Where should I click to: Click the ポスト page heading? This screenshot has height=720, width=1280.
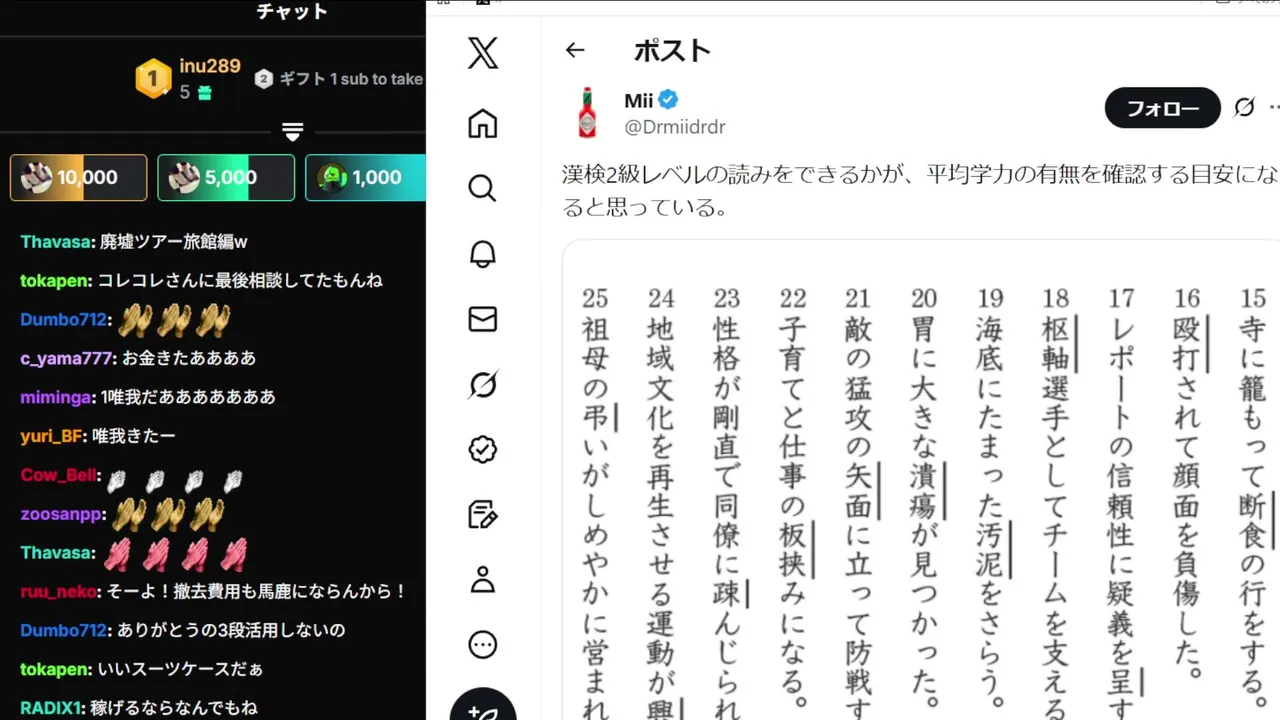click(x=673, y=50)
